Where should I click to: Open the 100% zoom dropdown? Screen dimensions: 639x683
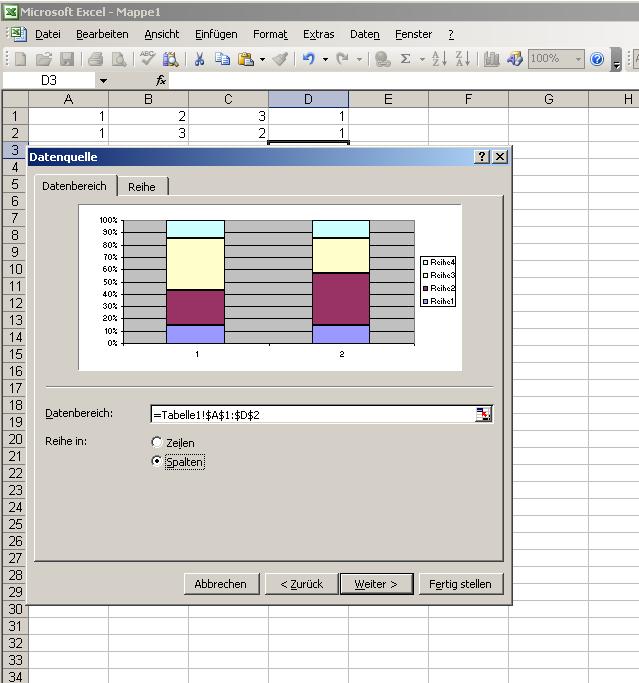point(578,59)
